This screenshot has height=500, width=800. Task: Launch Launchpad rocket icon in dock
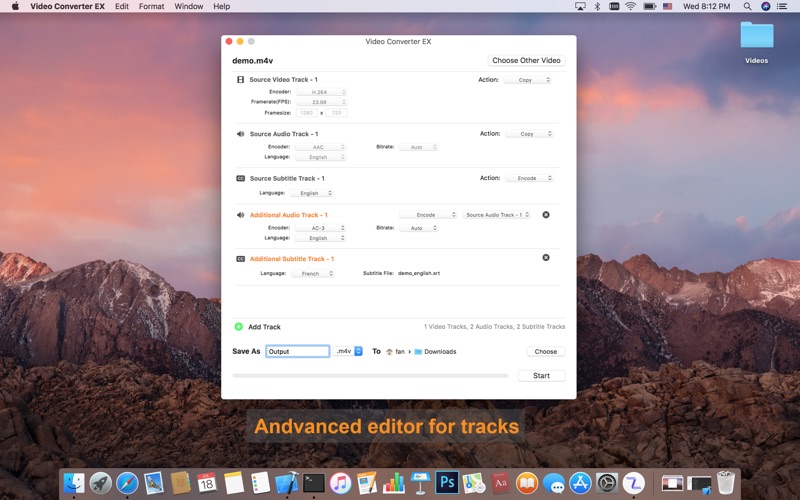[101, 483]
